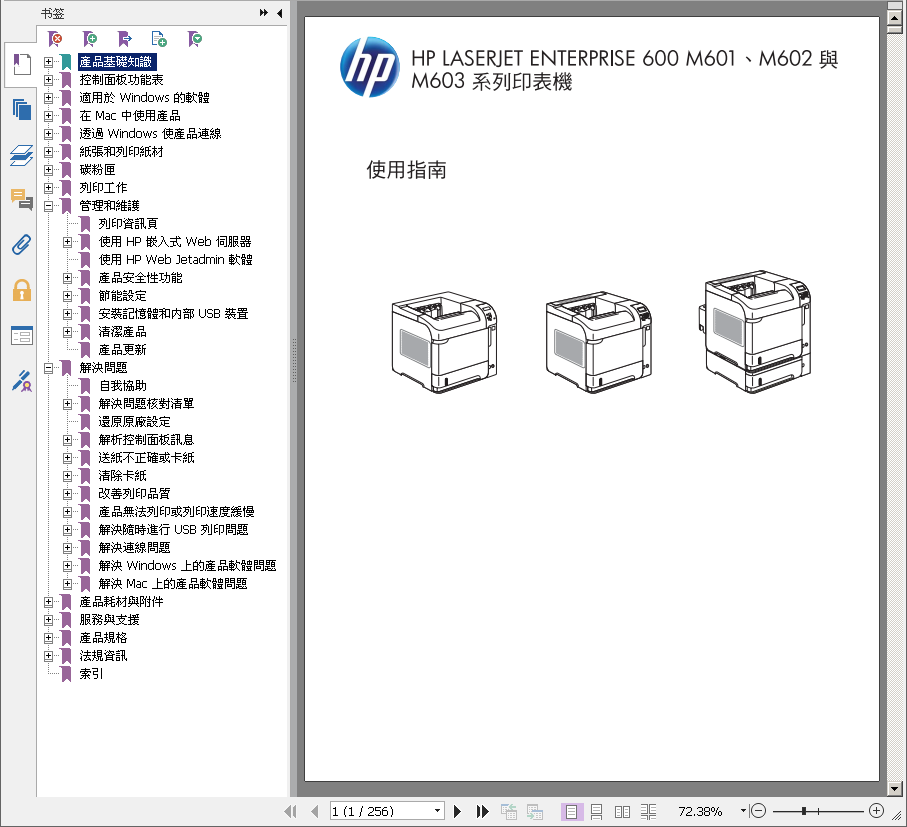Image resolution: width=907 pixels, height=827 pixels.
Task: Open the Pages thumbnails panel
Action: point(21,109)
